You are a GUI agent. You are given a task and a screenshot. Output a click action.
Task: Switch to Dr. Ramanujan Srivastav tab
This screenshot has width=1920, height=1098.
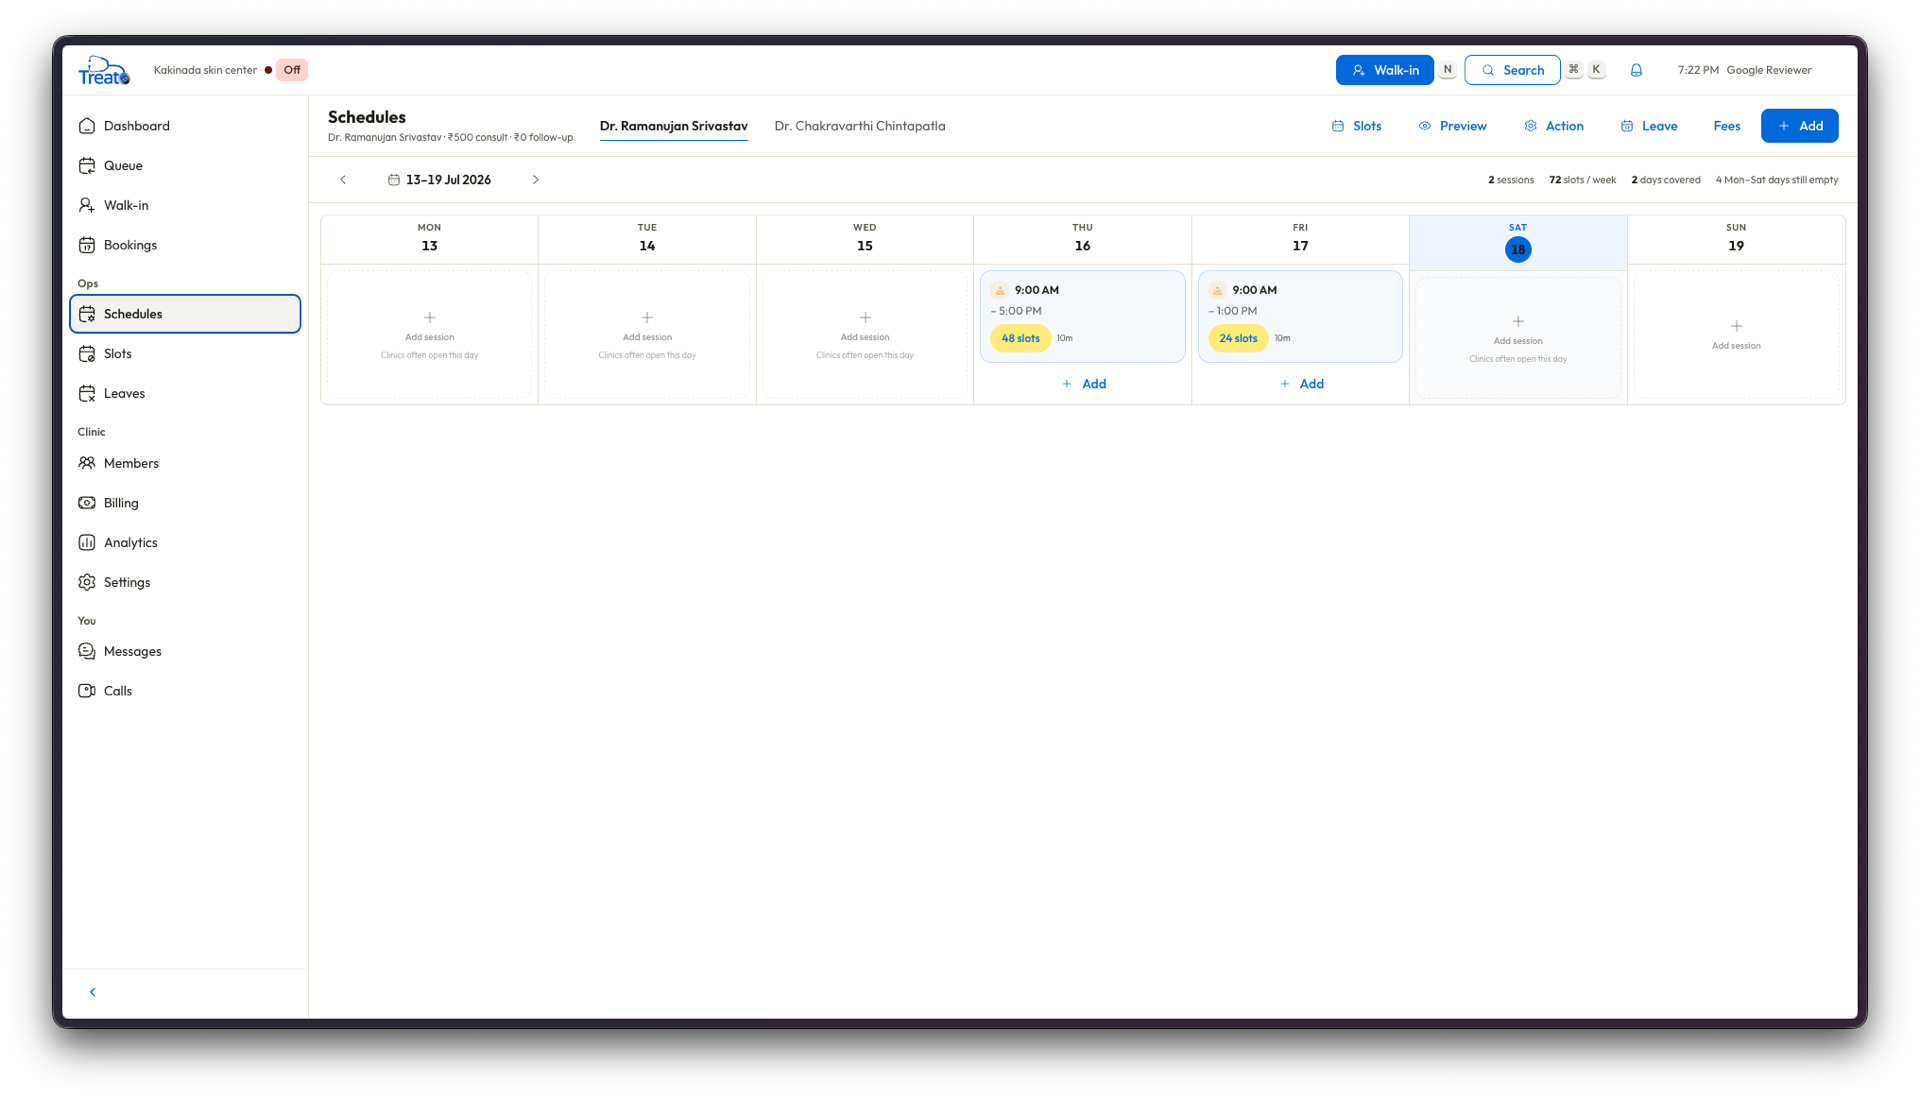[x=674, y=126]
